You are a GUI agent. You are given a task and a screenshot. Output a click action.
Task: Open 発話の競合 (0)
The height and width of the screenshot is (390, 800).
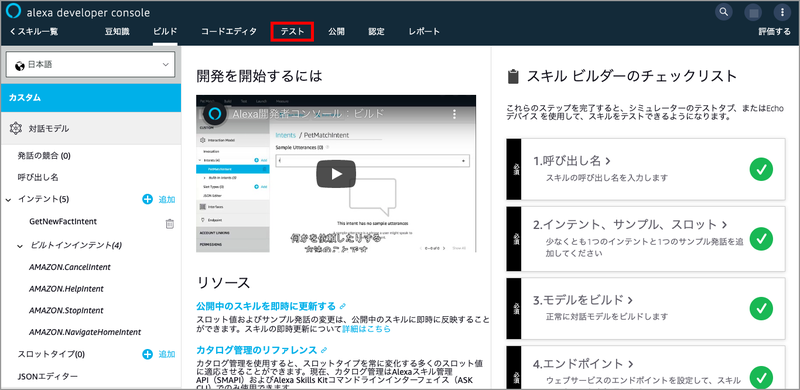click(44, 156)
